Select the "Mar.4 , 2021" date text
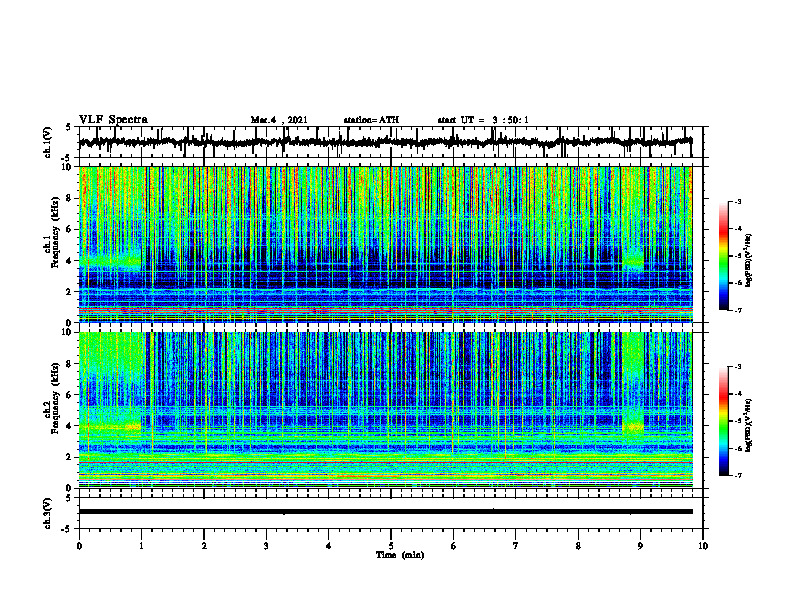 point(279,120)
